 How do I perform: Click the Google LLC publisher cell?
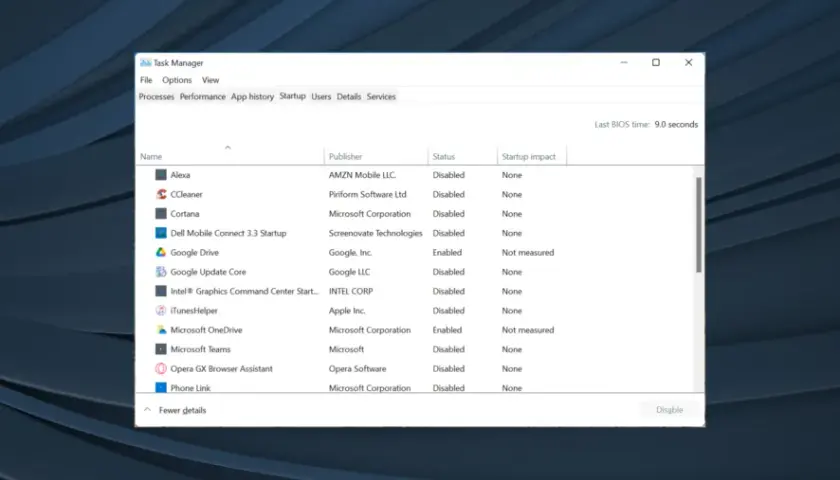pos(349,272)
